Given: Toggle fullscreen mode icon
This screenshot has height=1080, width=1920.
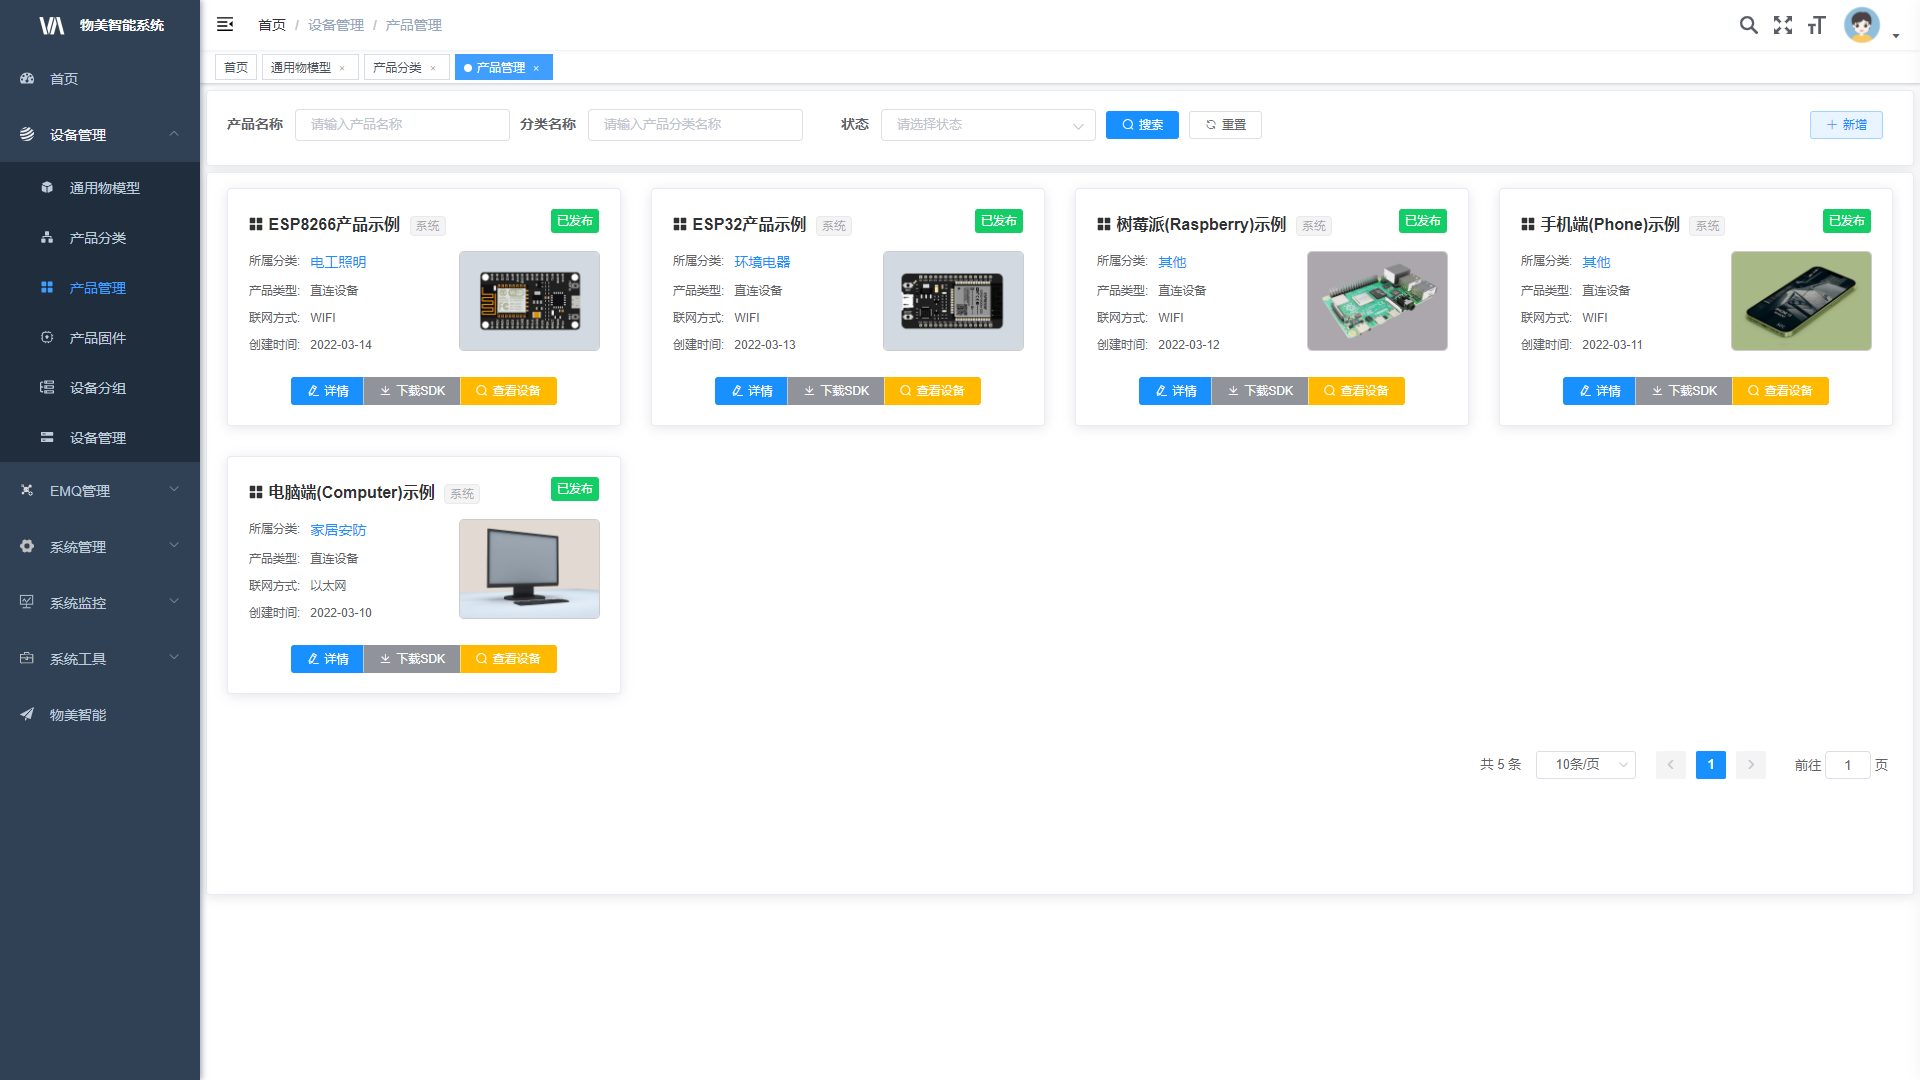Looking at the screenshot, I should (1782, 25).
